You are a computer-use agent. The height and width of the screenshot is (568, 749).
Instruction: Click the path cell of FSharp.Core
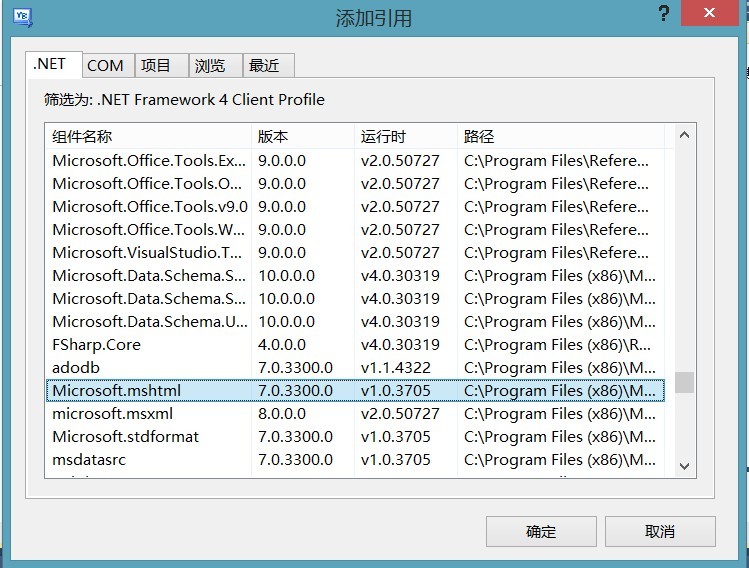(x=557, y=345)
